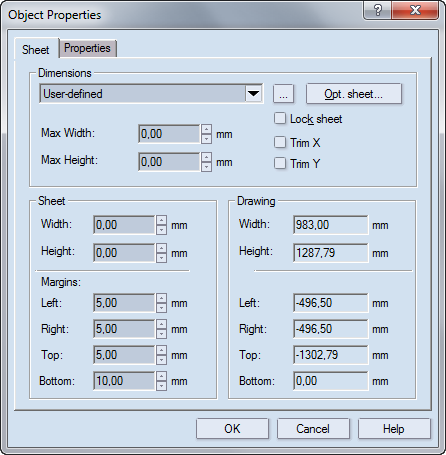446x455 pixels.
Task: Enable the Lock sheet checkbox
Action: tap(280, 118)
